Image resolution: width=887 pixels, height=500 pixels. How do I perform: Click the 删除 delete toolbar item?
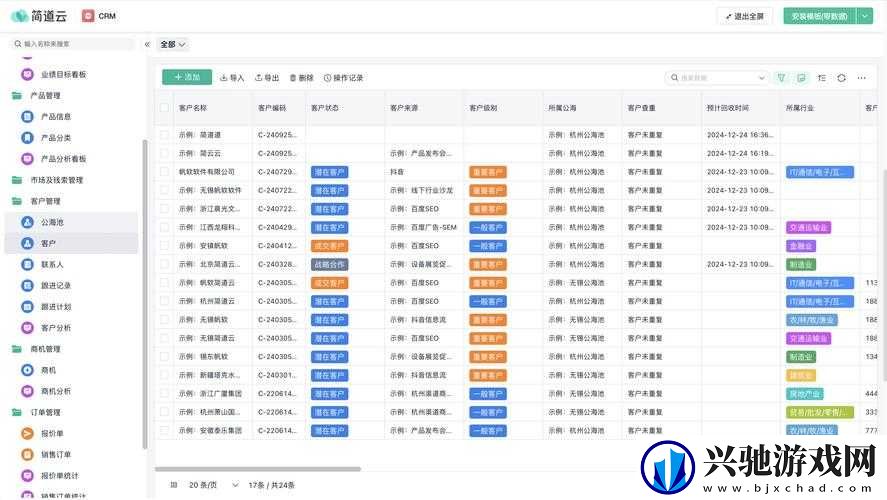pos(302,77)
